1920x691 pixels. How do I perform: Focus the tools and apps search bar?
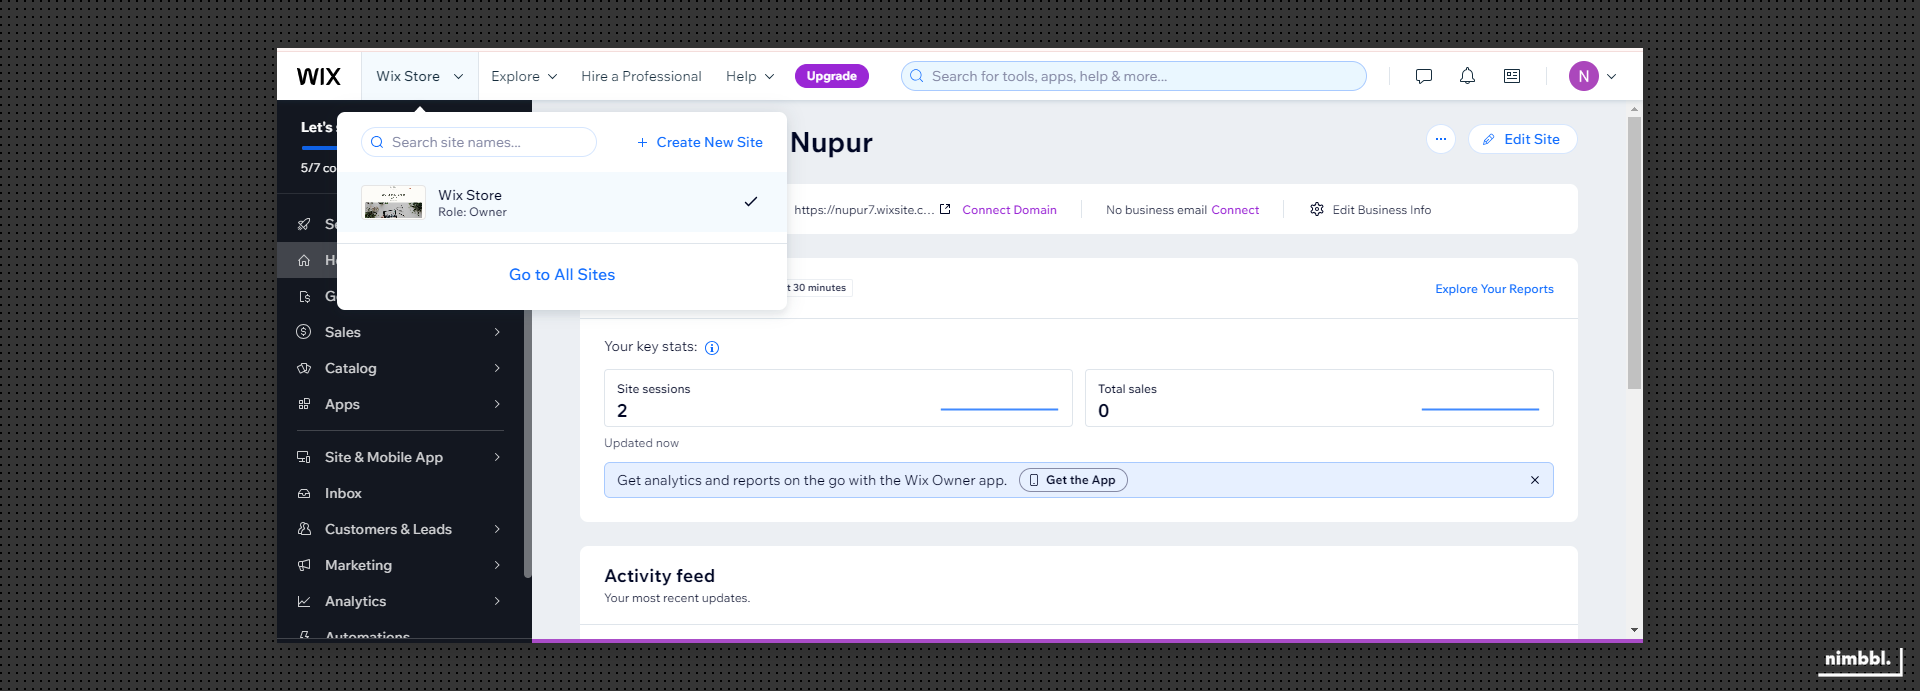point(1134,76)
